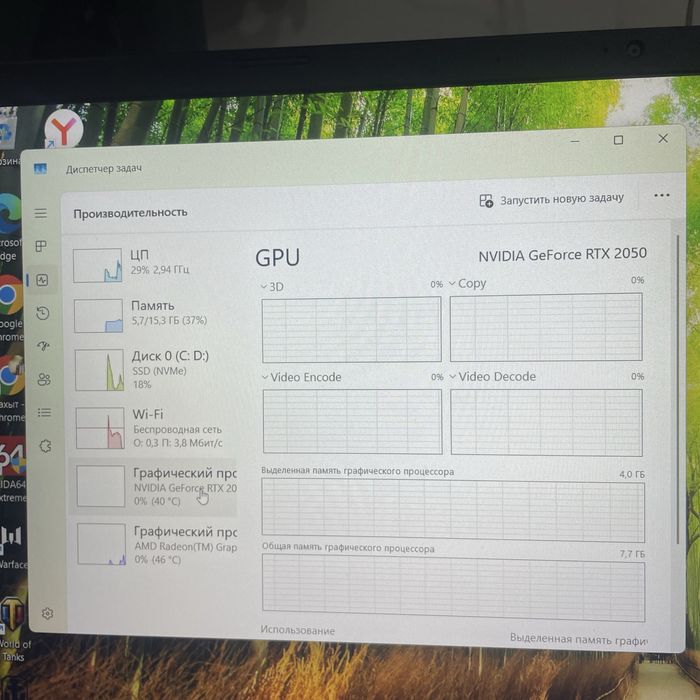Click the NVIDIA GeForce RTX 2050 title
Screen dimensions: 700x700
coord(562,254)
